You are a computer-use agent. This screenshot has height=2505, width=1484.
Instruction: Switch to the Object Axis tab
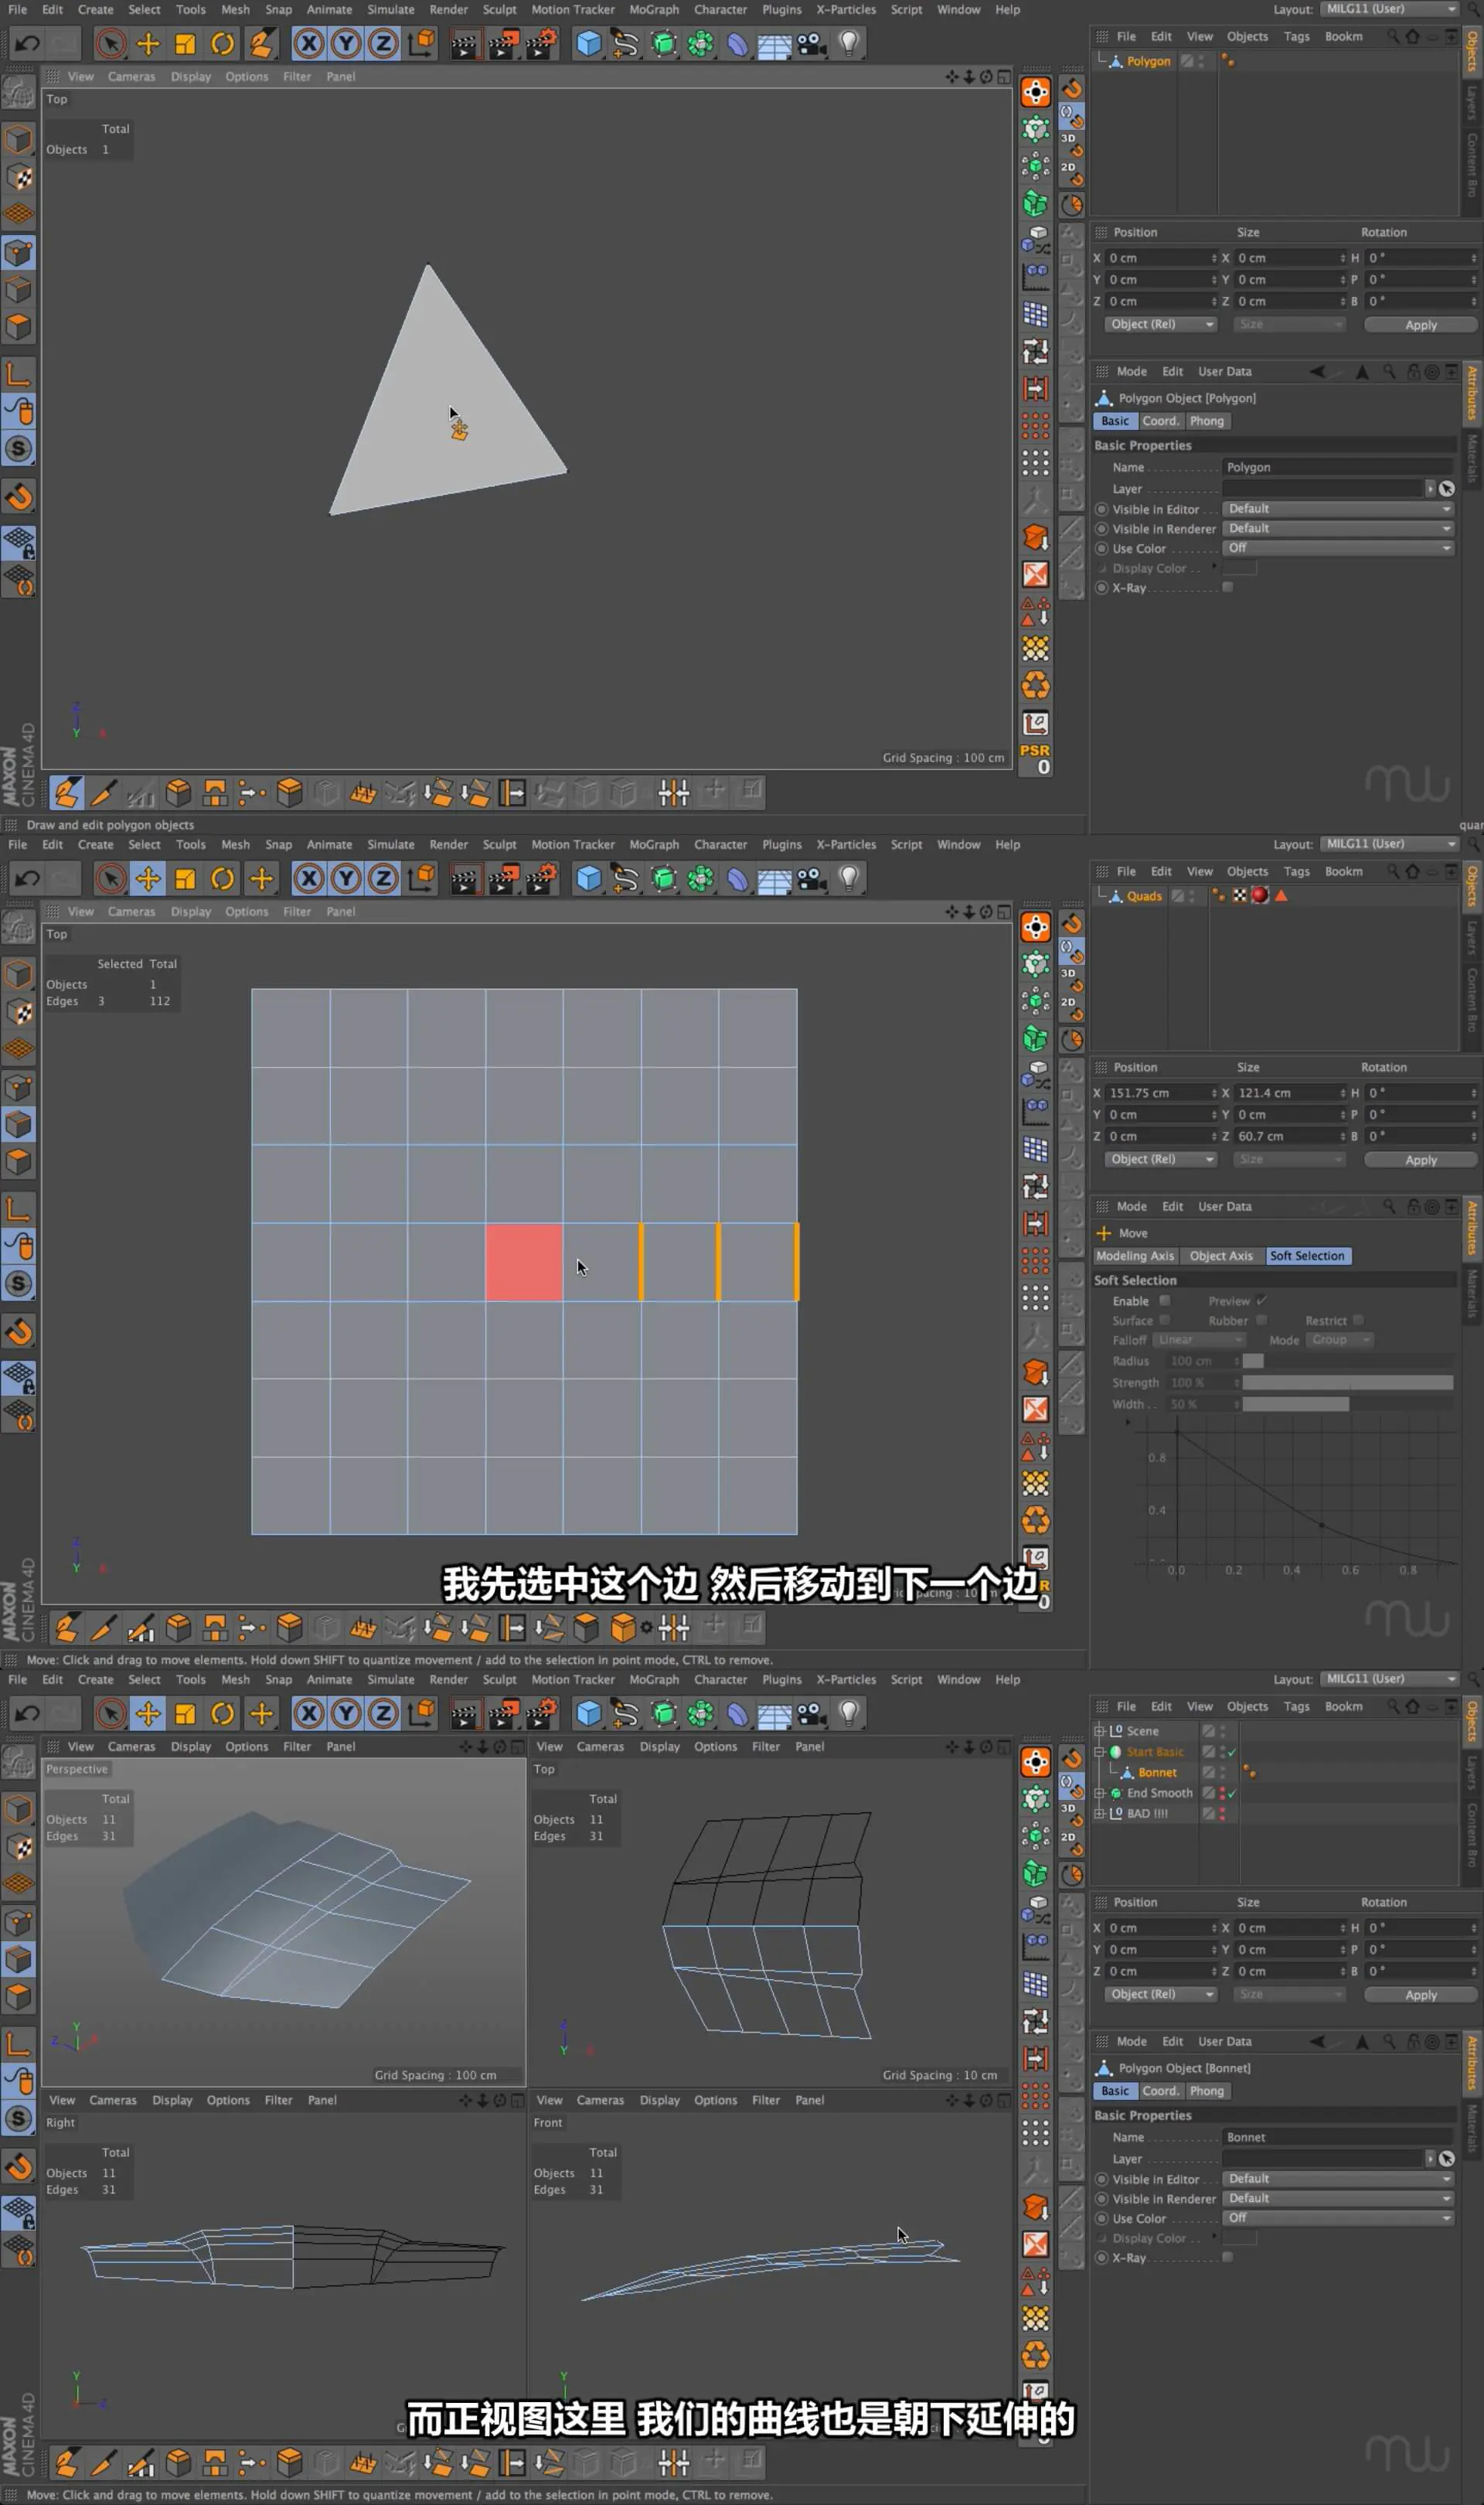1221,1255
